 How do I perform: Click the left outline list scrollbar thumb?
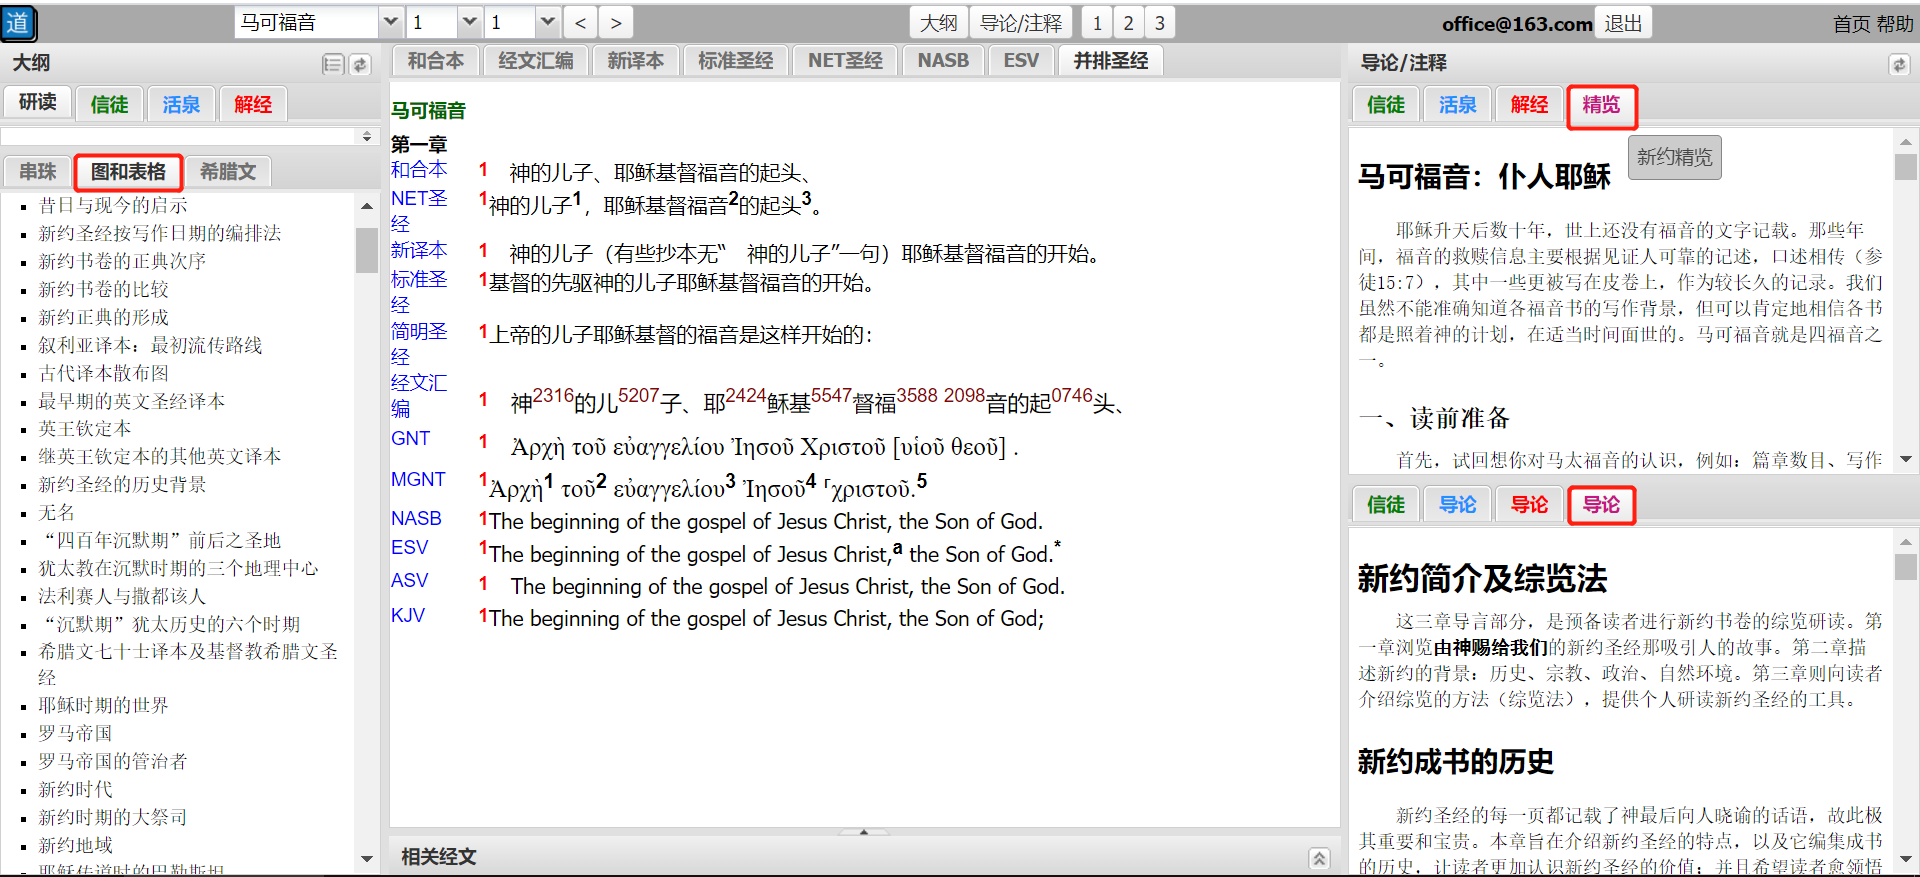coord(366,250)
